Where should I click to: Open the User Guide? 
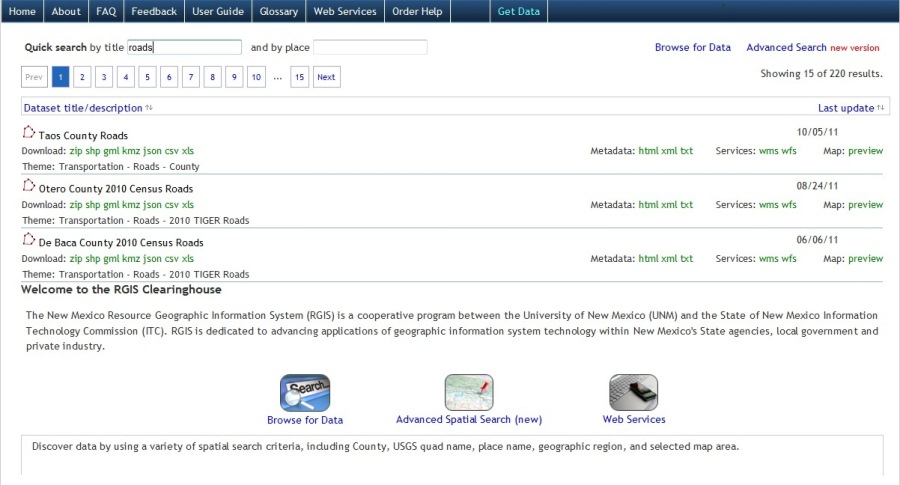218,11
